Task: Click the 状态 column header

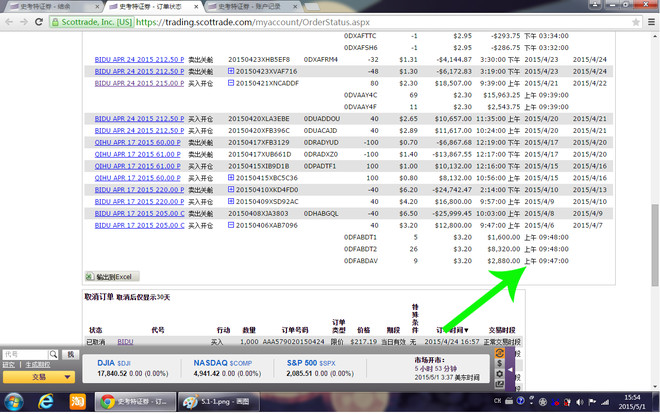Action: [96, 330]
